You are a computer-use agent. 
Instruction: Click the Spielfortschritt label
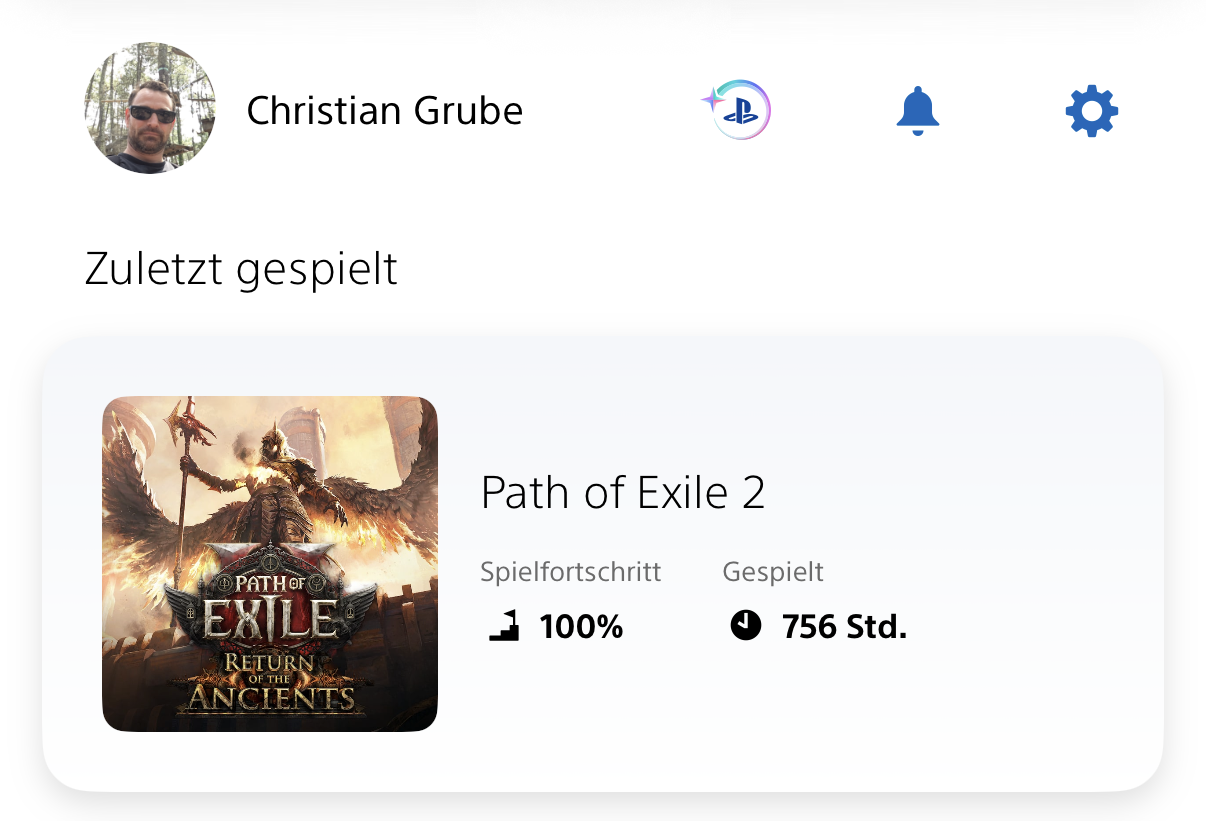[x=571, y=572]
